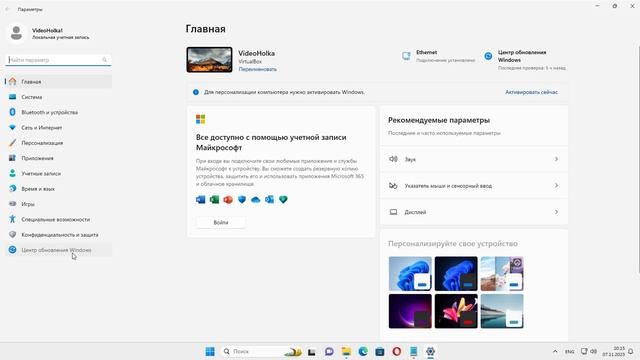Open Звук recommended setting

[474, 159]
